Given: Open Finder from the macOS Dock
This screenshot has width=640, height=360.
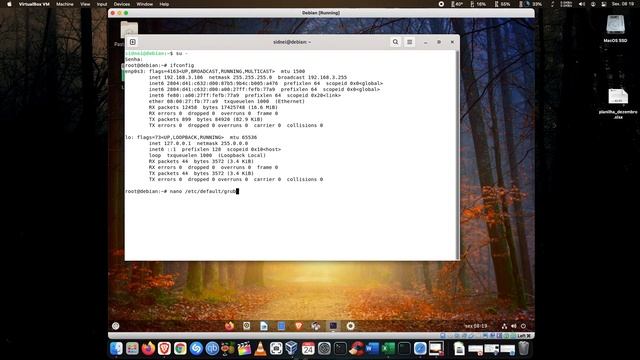Looking at the screenshot, I should point(116,349).
